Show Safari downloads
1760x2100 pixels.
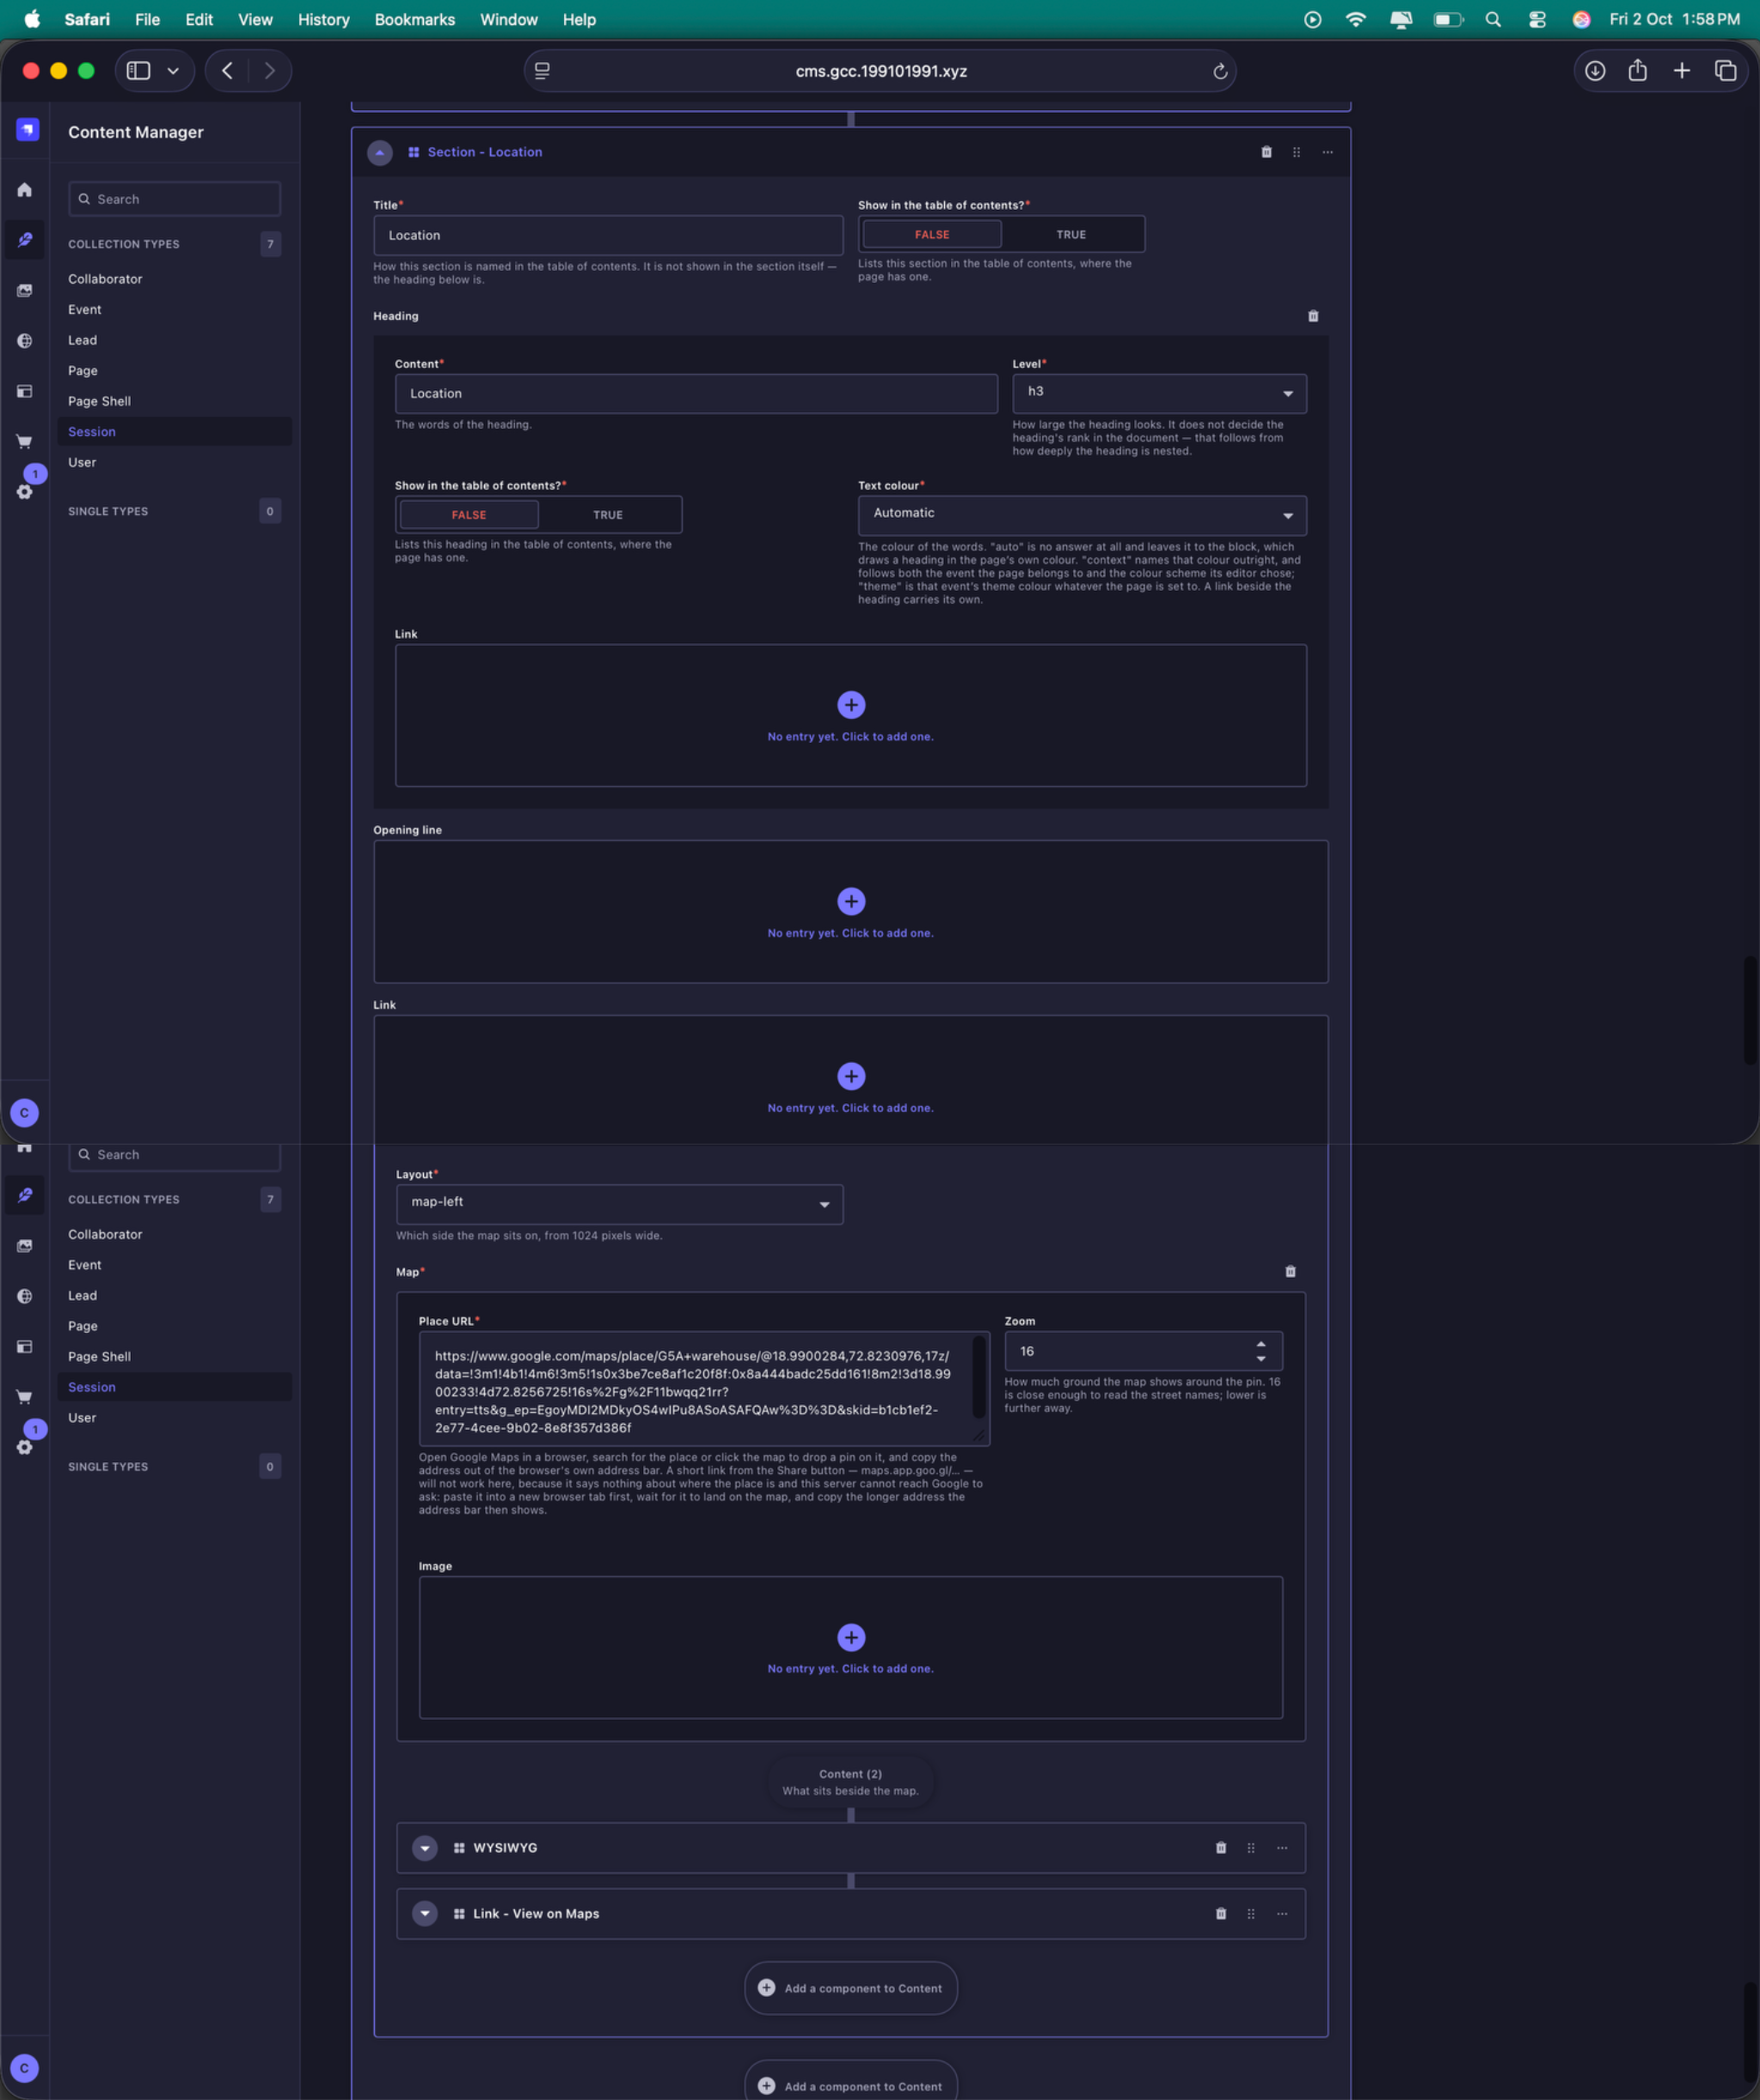[x=1595, y=70]
